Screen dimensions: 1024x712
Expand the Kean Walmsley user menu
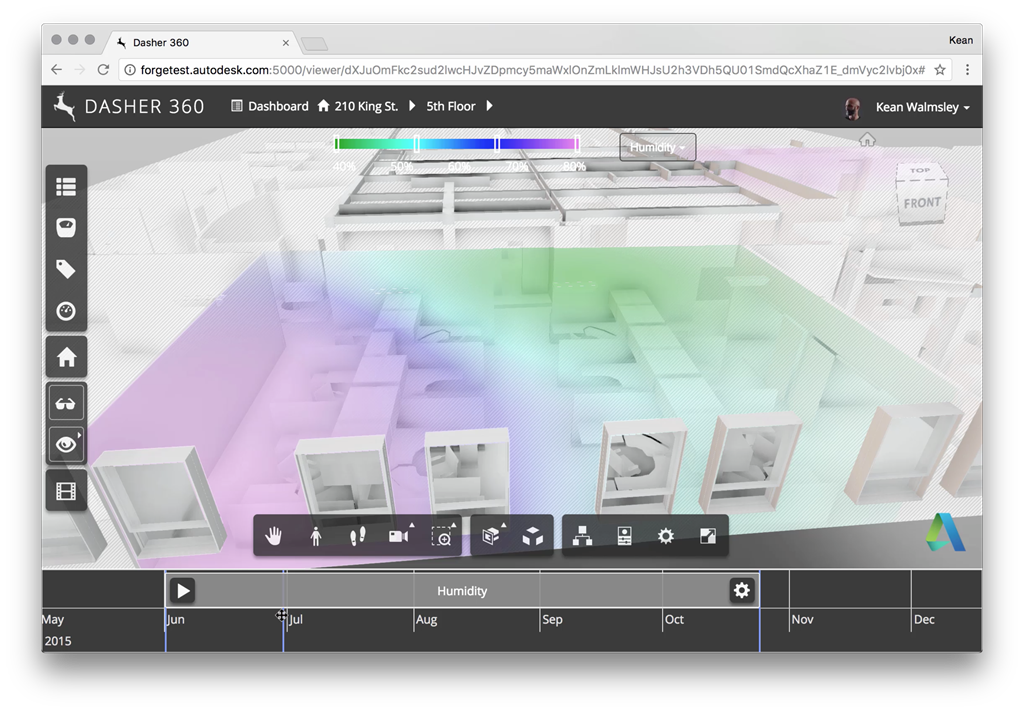[922, 107]
